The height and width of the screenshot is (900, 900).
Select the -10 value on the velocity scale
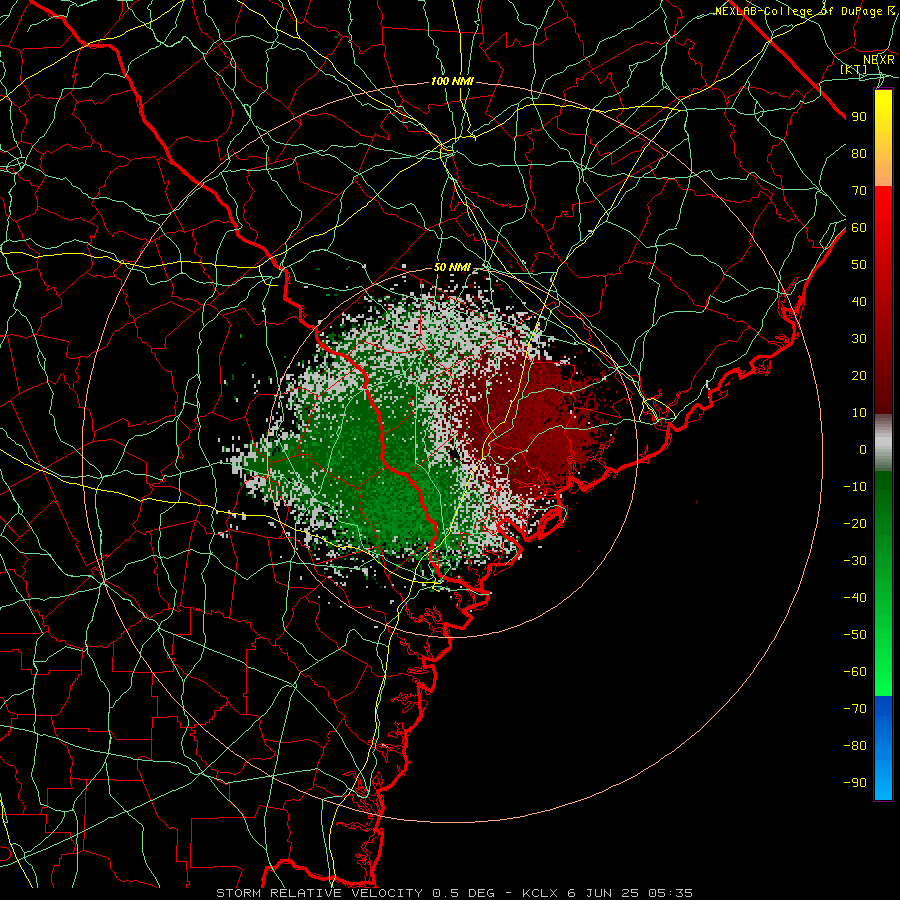tap(855, 487)
